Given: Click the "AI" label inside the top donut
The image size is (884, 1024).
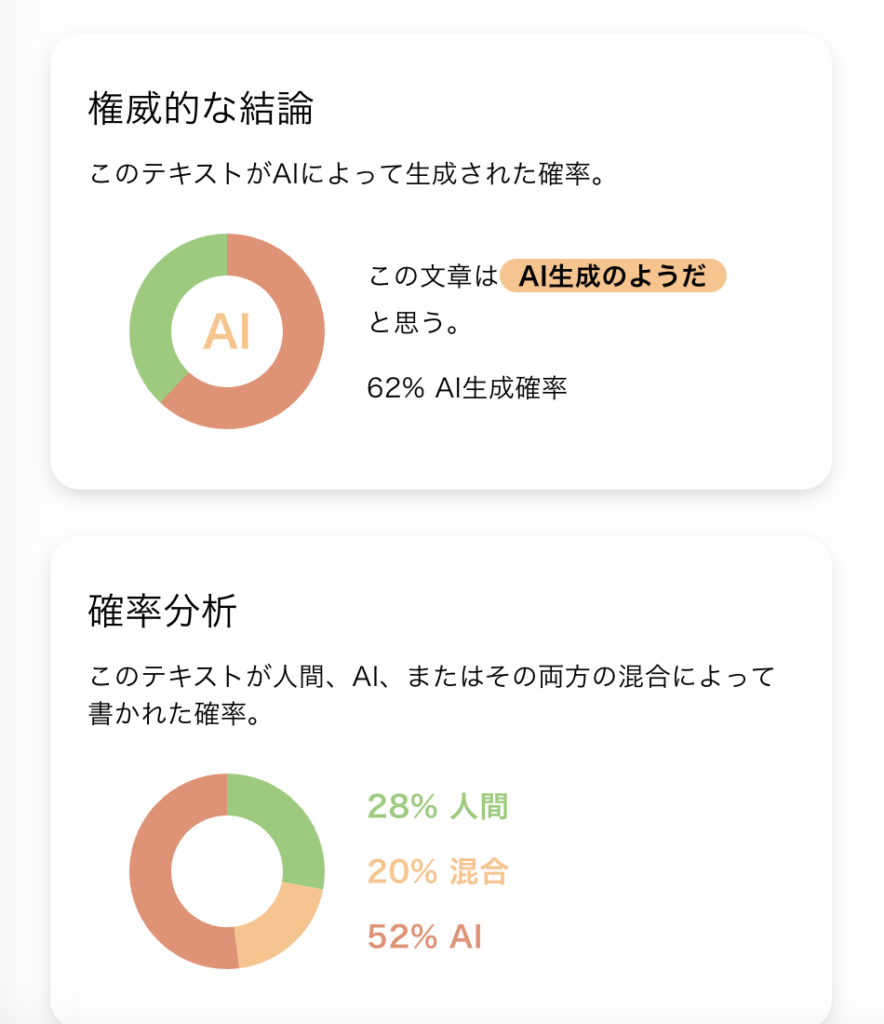Looking at the screenshot, I should tap(227, 332).
